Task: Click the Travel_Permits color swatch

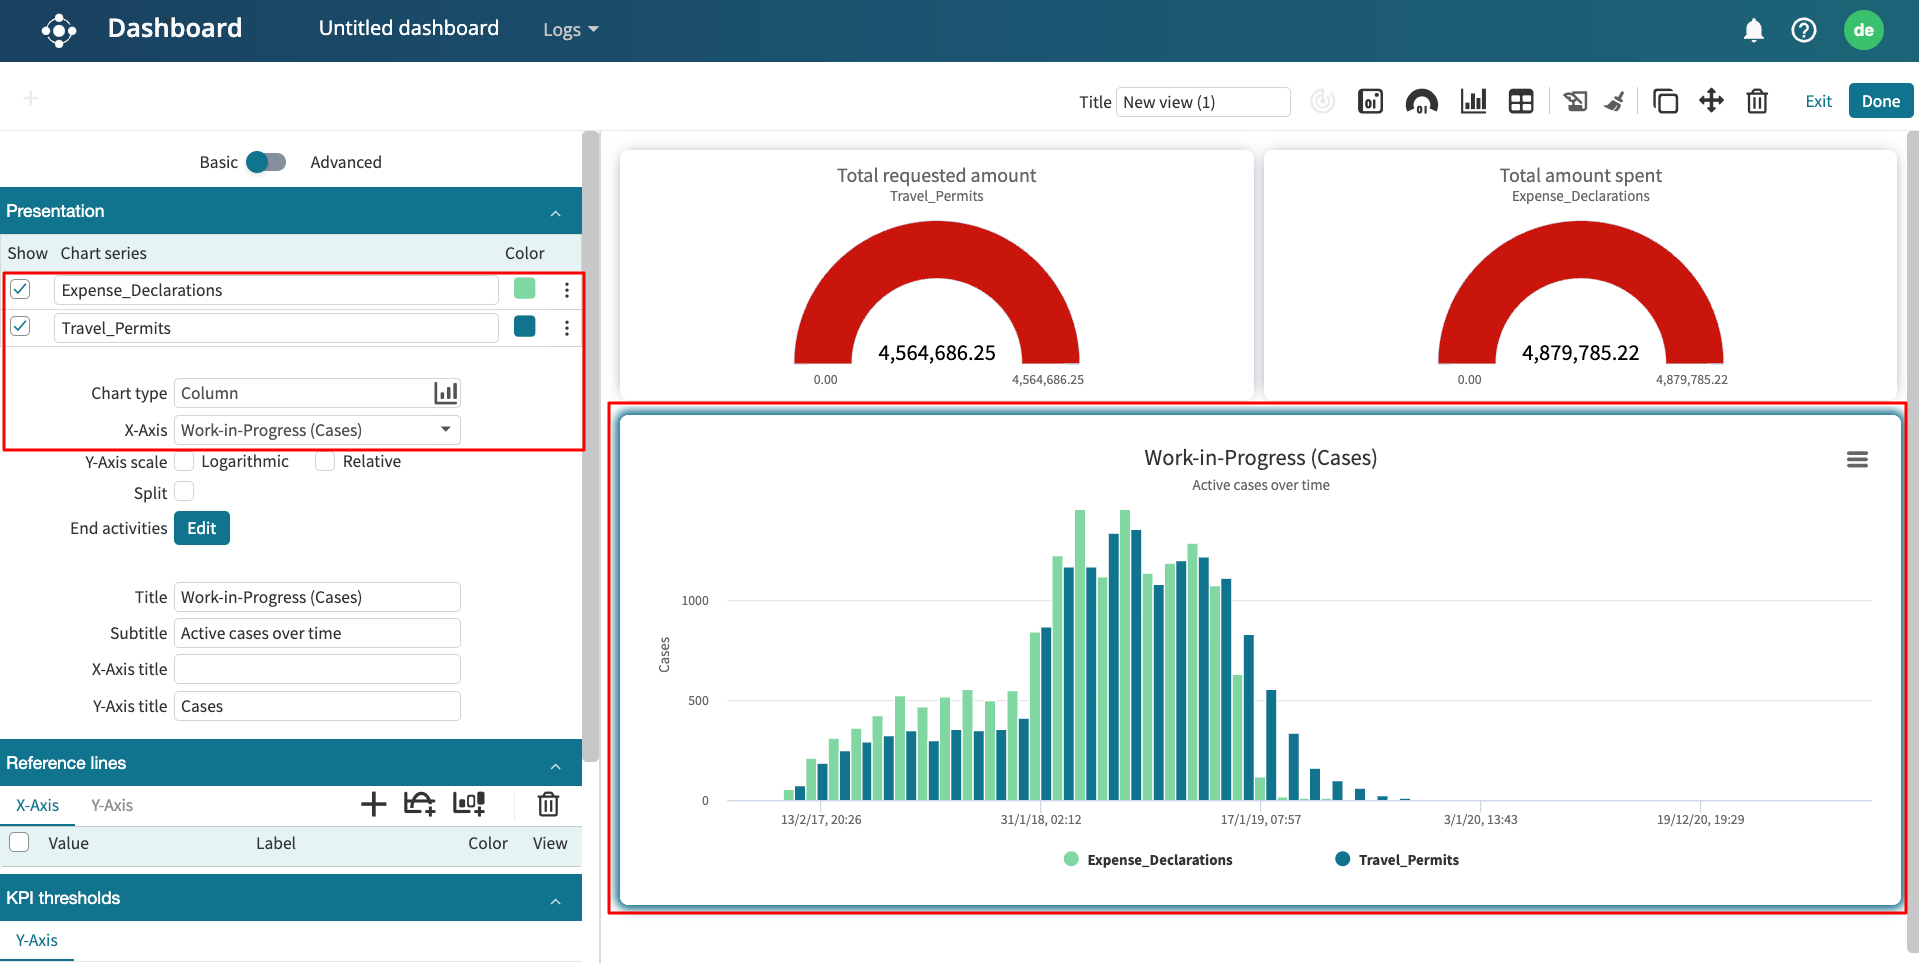Action: (524, 327)
